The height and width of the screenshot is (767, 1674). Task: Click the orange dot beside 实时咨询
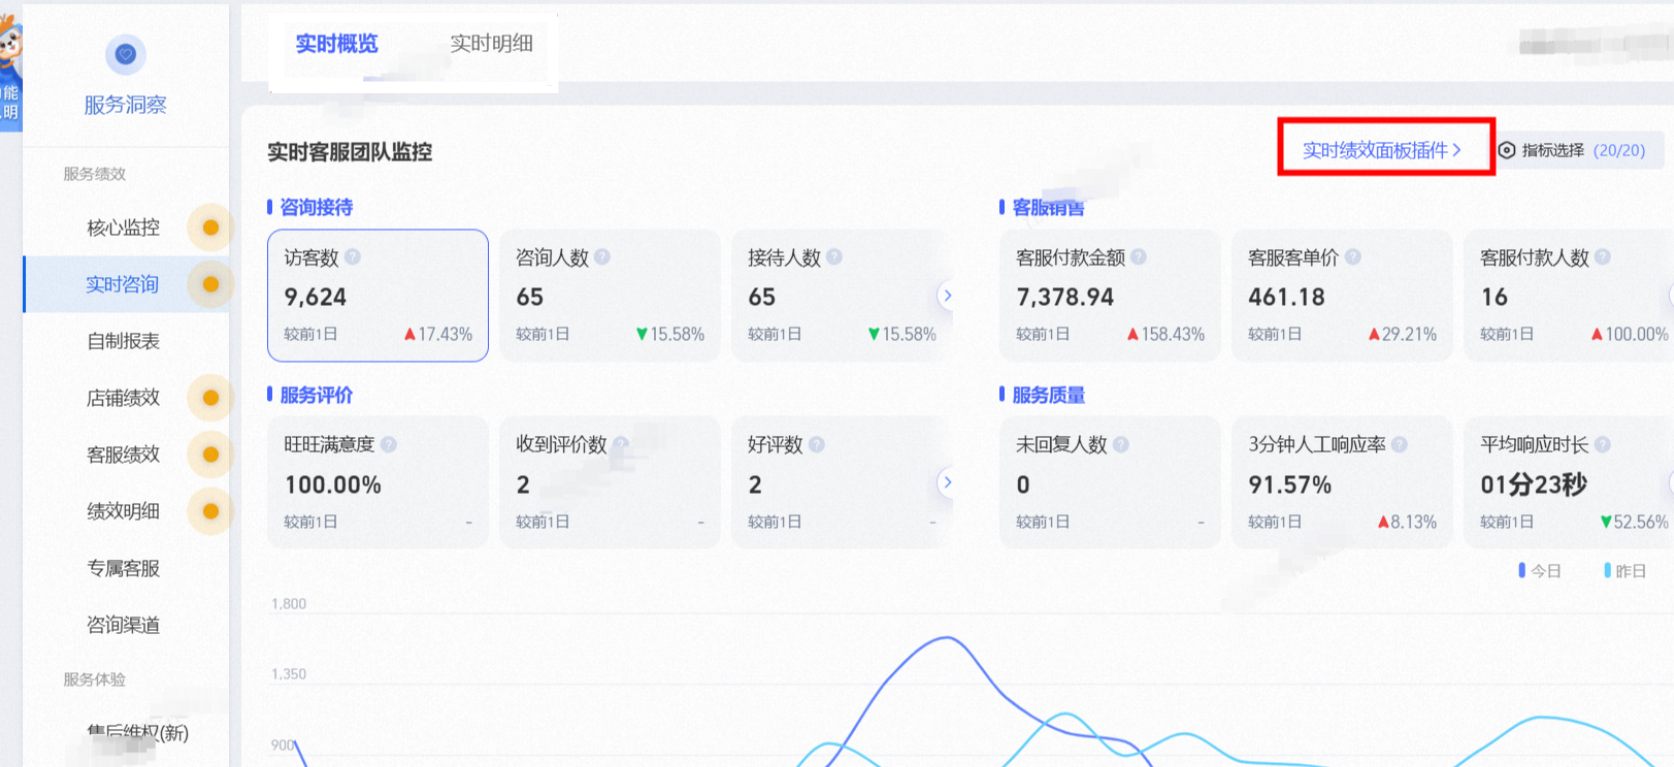coord(211,284)
